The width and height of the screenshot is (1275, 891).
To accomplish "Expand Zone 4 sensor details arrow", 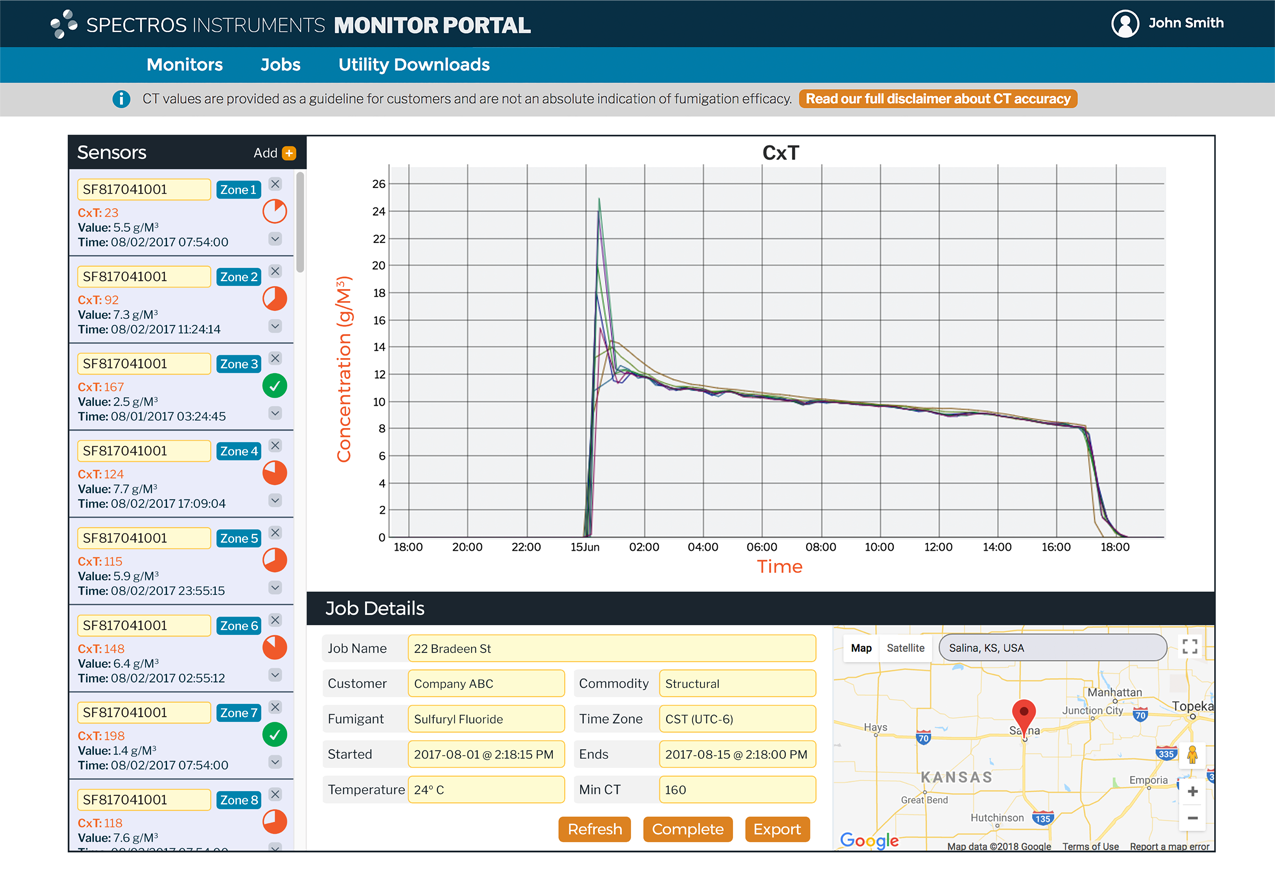I will coord(275,500).
